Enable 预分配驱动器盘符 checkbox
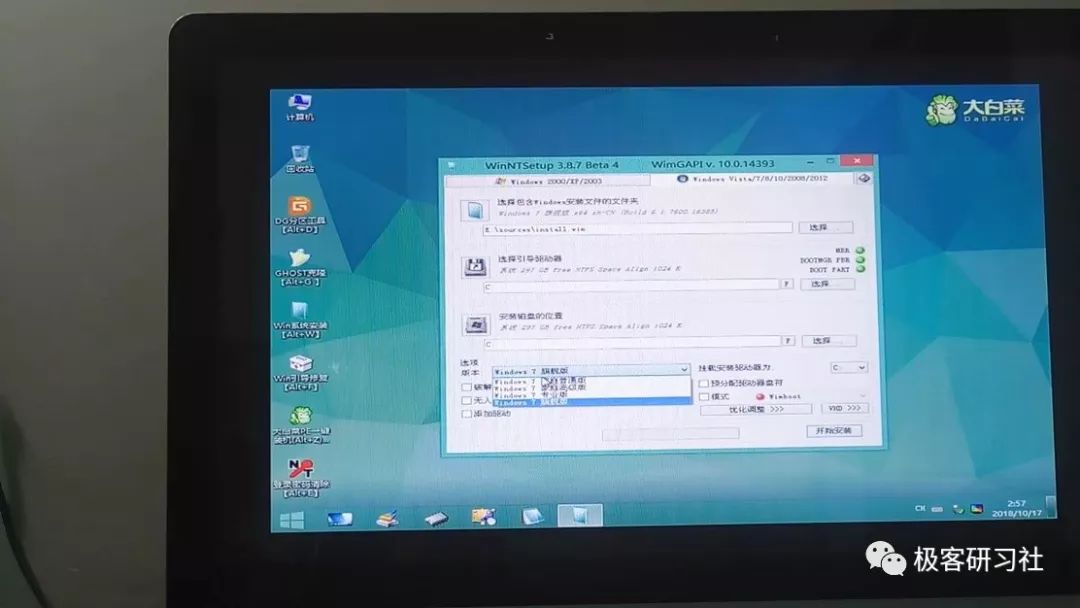The width and height of the screenshot is (1080, 608). [703, 384]
